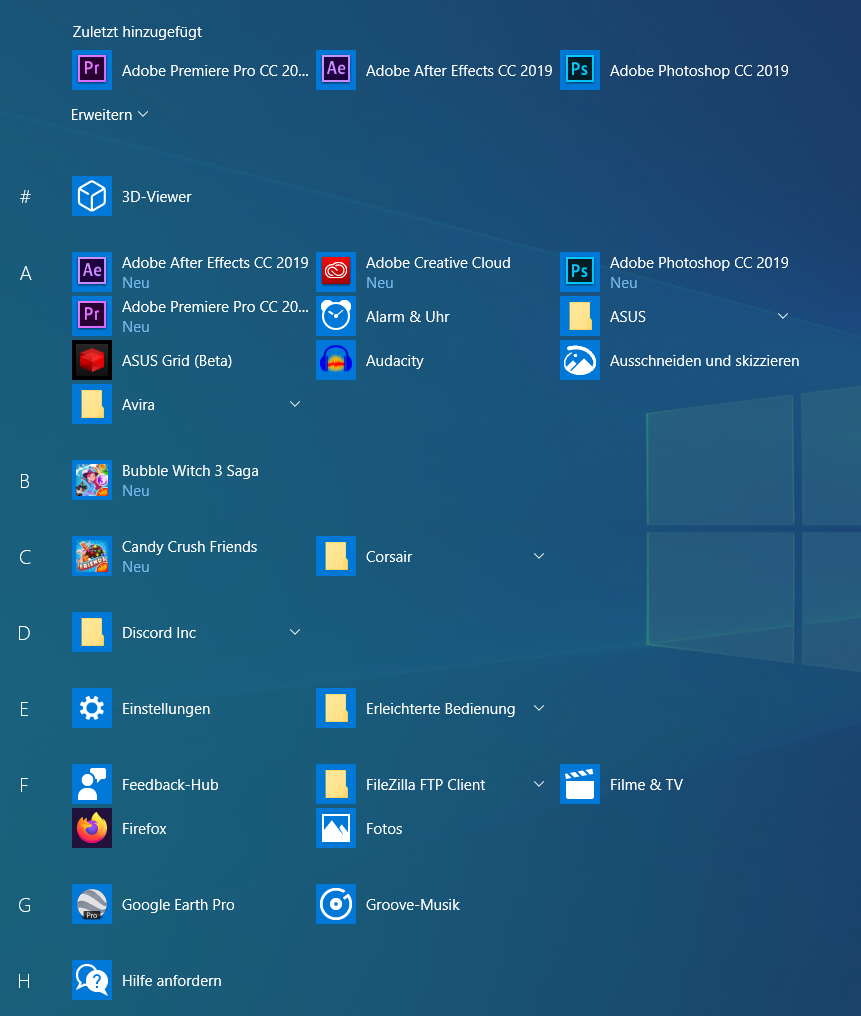The image size is (861, 1016).
Task: Open the Filme & TV clapperboard icon
Action: click(x=580, y=784)
